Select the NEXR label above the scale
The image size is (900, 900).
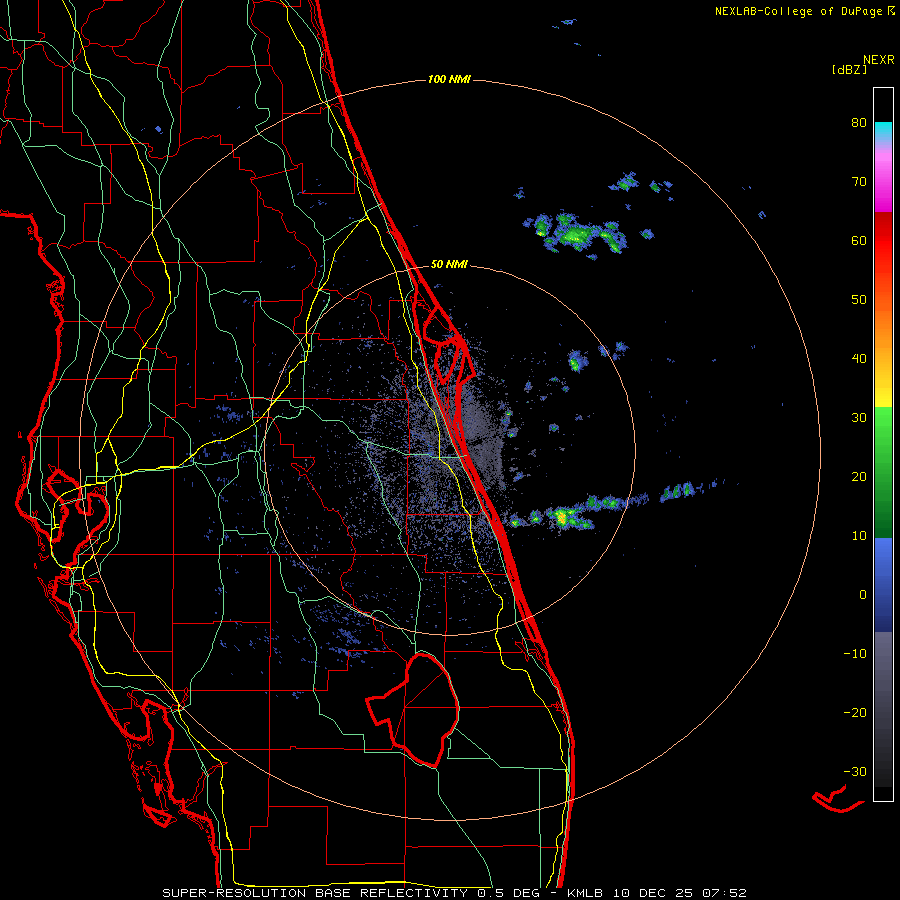tap(879, 60)
